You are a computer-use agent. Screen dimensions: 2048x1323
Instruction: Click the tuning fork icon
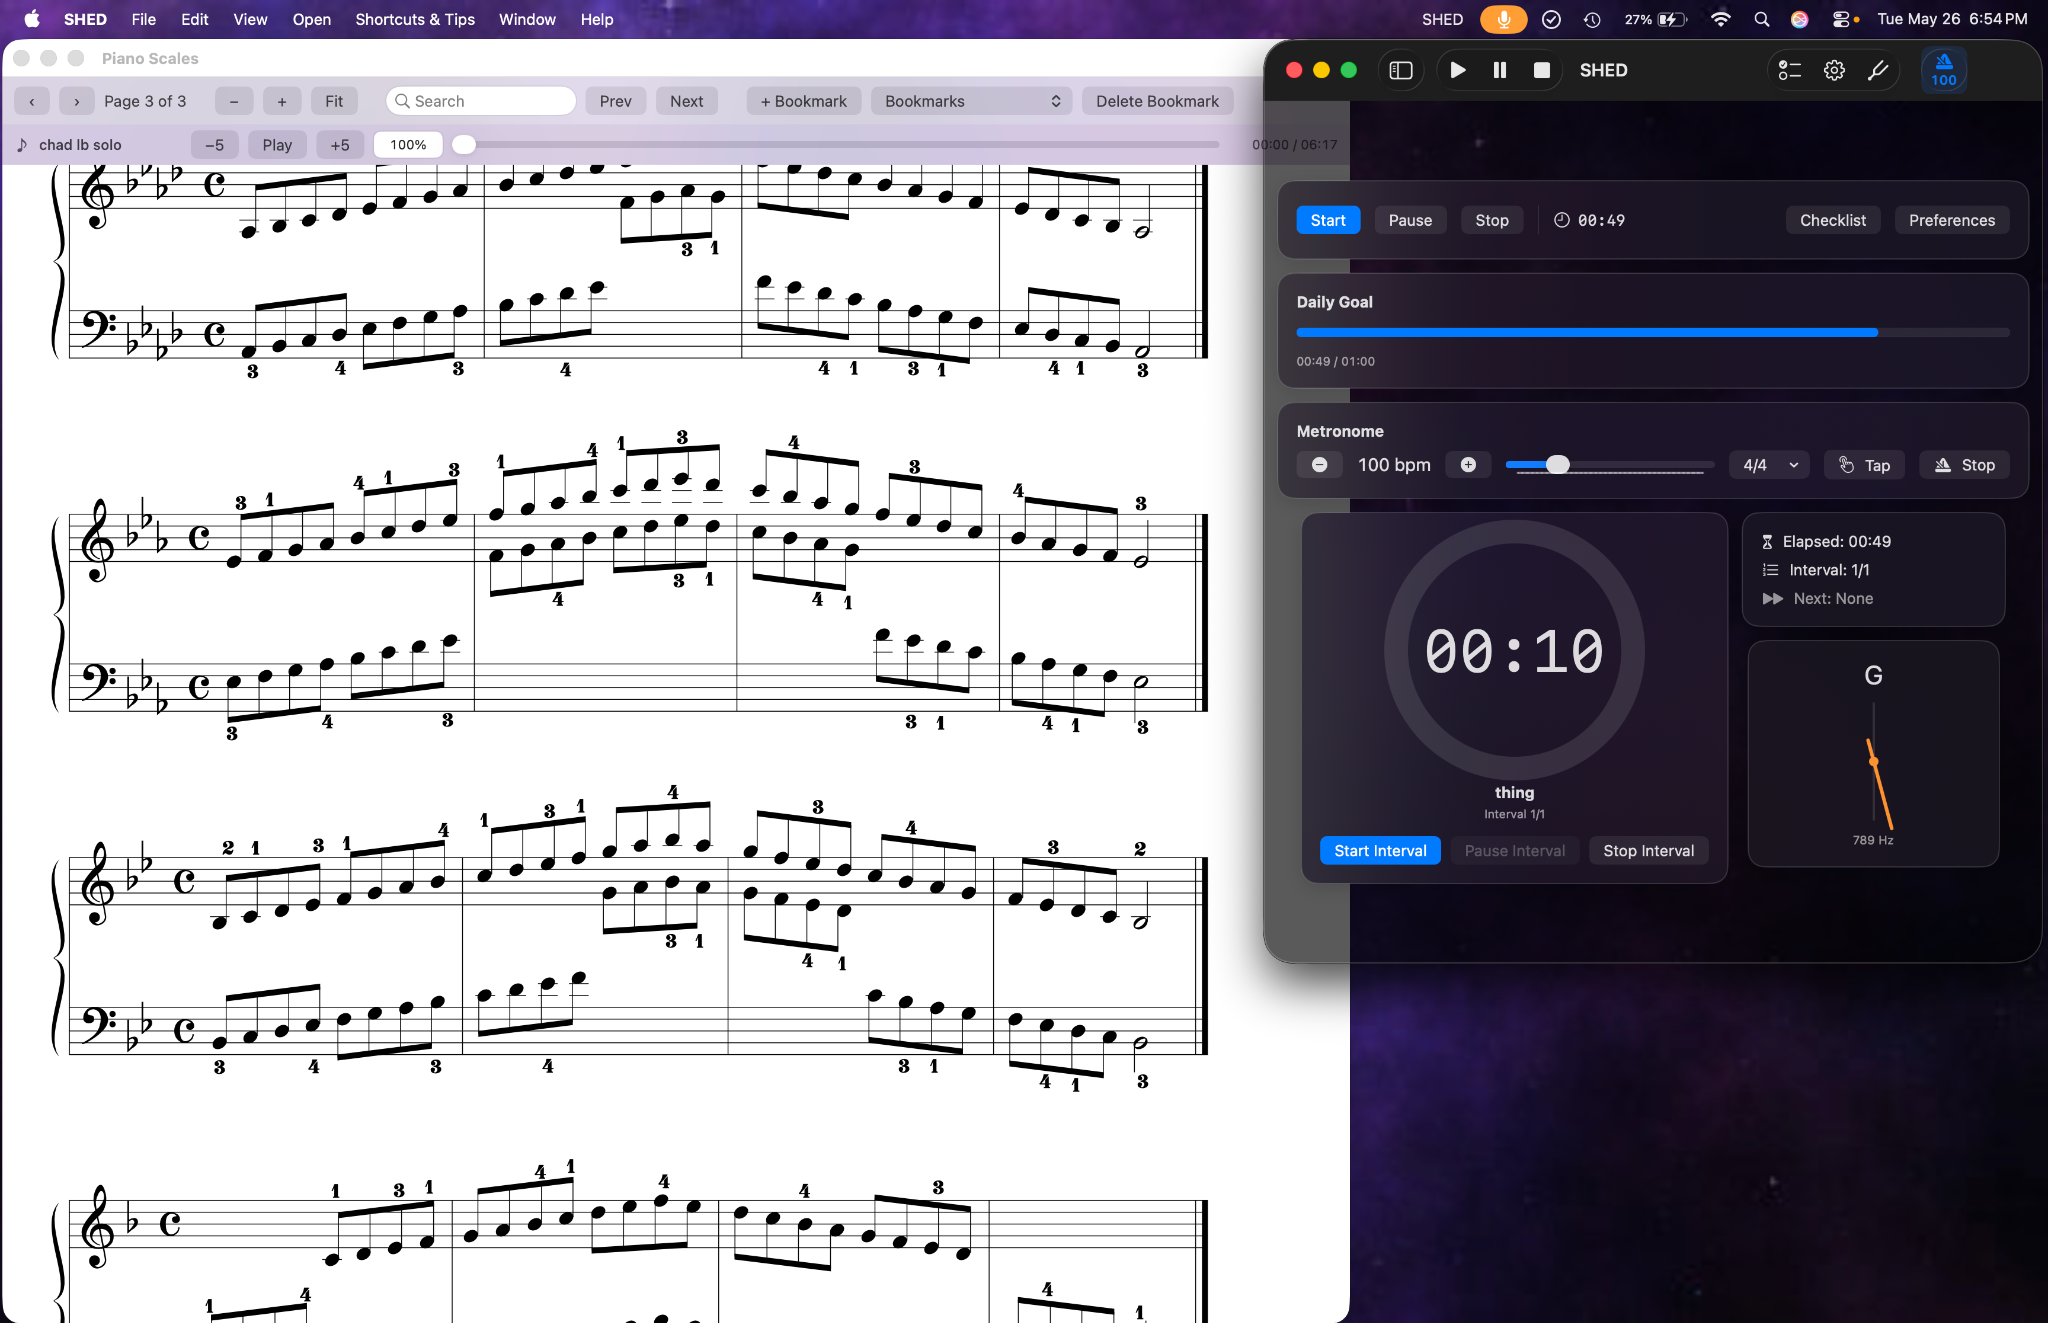[1878, 70]
